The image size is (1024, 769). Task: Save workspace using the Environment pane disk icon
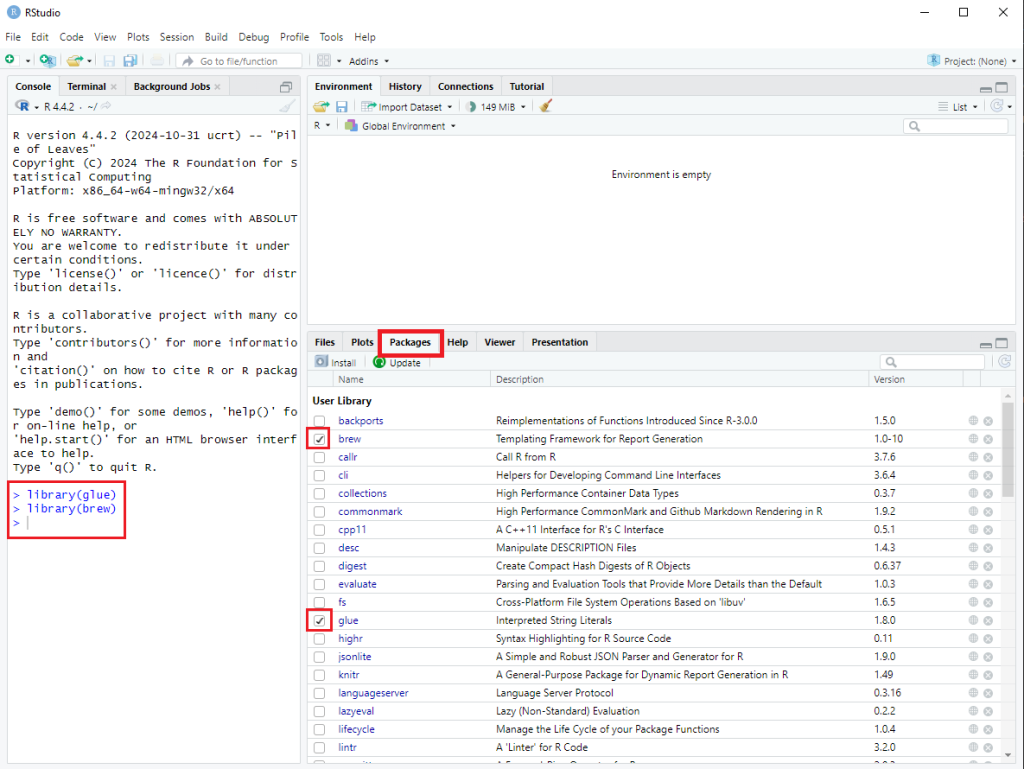tap(341, 106)
